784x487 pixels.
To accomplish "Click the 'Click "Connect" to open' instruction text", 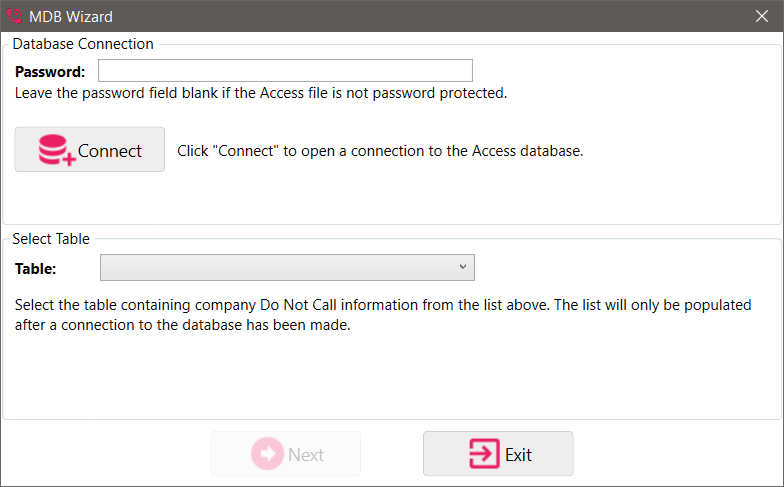I will [380, 151].
